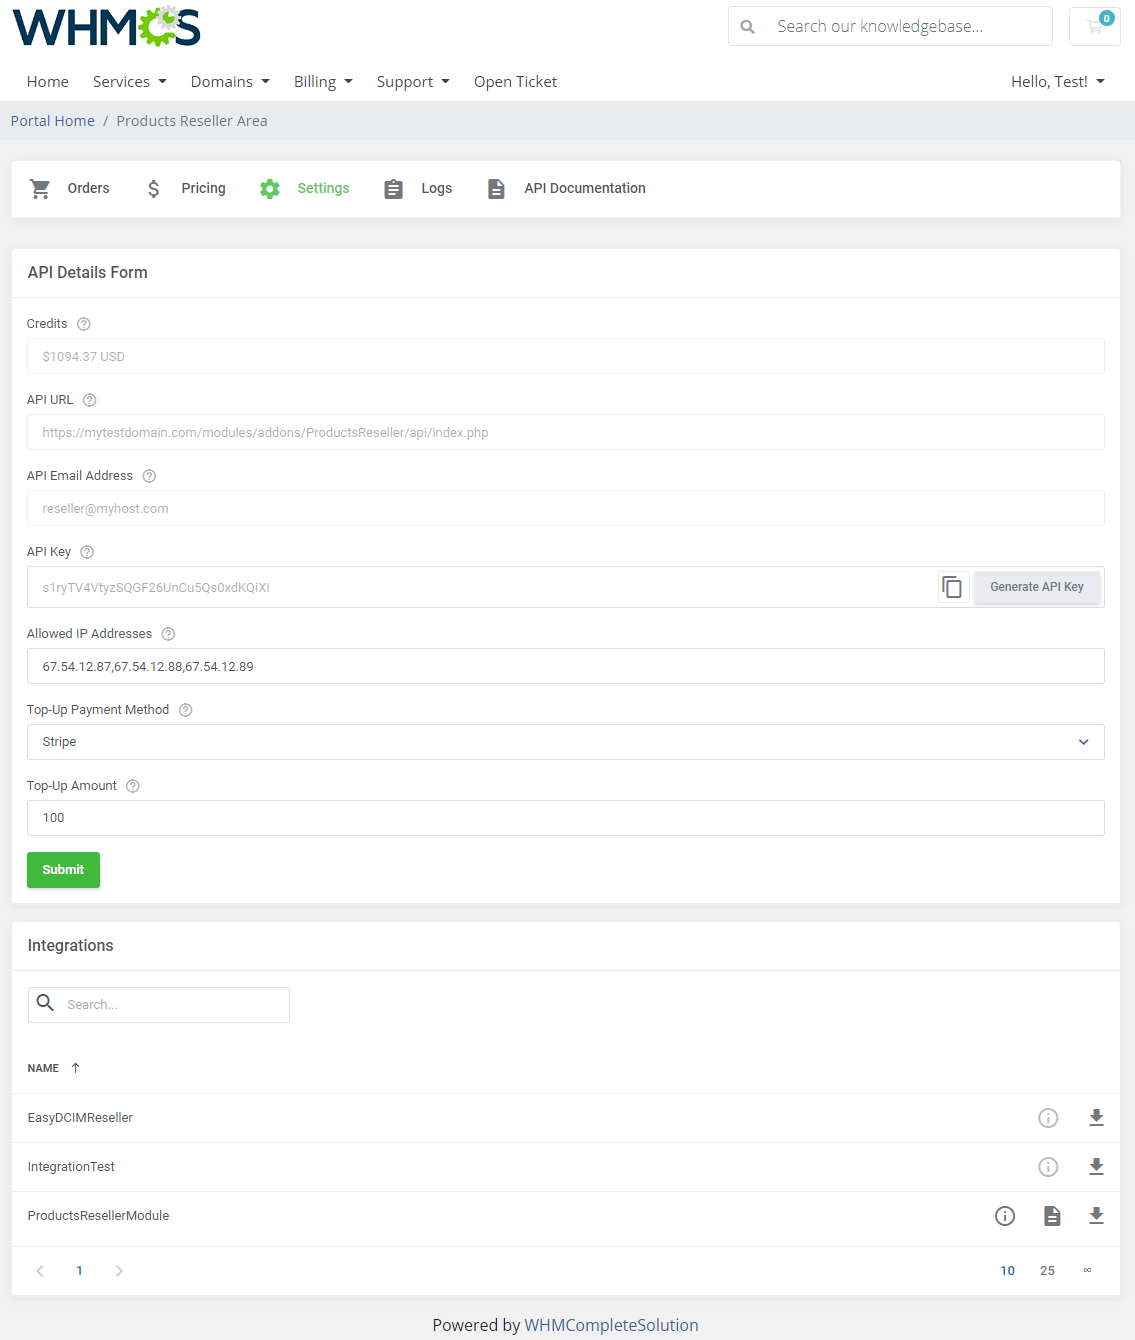Show help tooltip for Credits field
Screen dimensions: 1135x1340
coord(83,324)
